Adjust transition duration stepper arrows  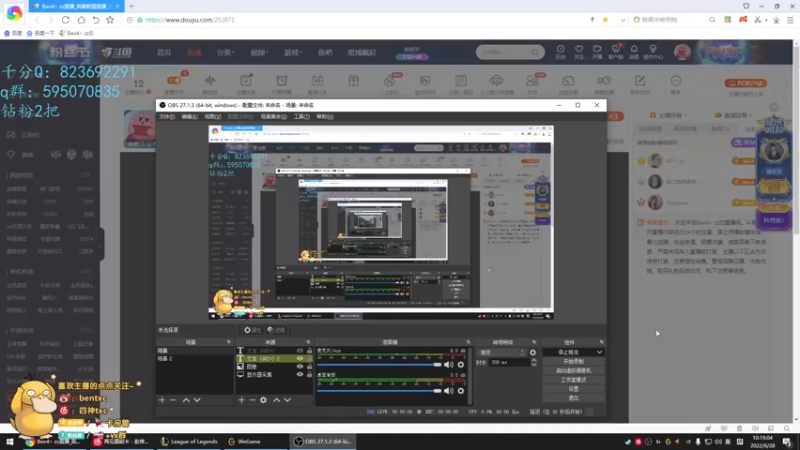click(534, 362)
